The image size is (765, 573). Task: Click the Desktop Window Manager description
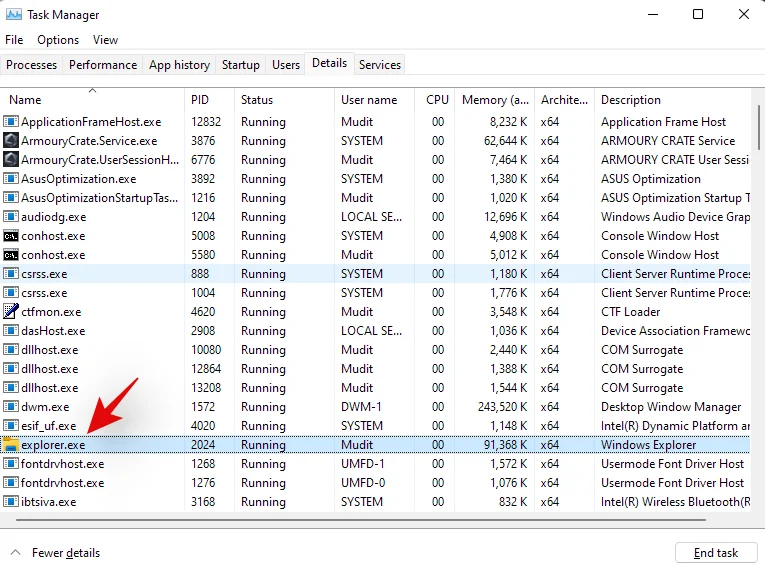click(671, 407)
